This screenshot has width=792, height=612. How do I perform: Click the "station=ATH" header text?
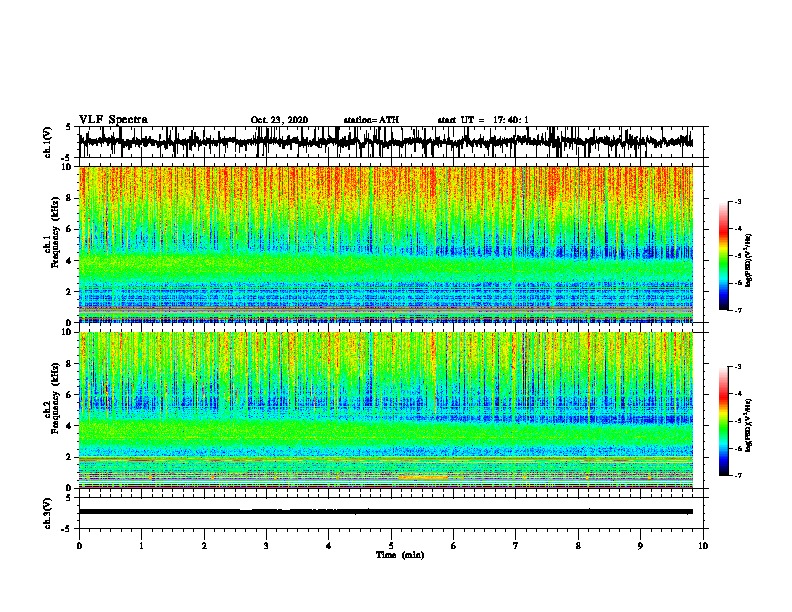click(371, 120)
